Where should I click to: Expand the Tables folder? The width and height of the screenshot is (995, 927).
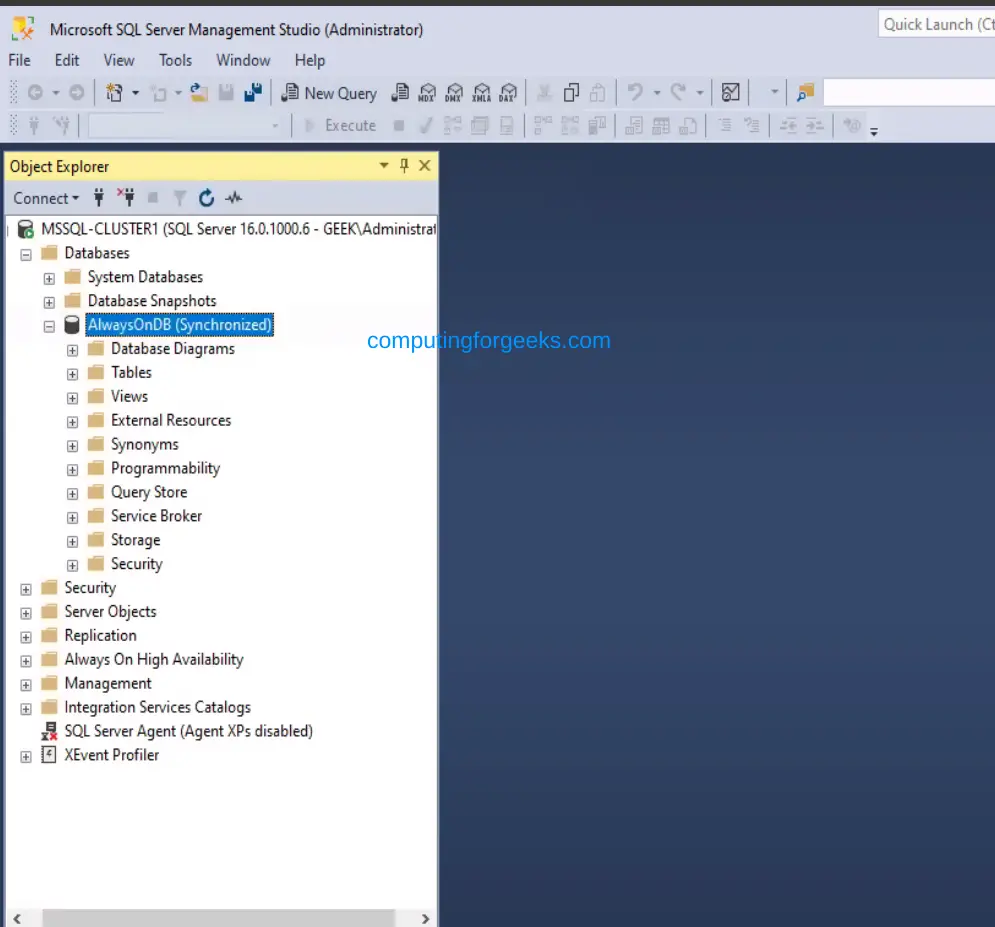pos(72,374)
